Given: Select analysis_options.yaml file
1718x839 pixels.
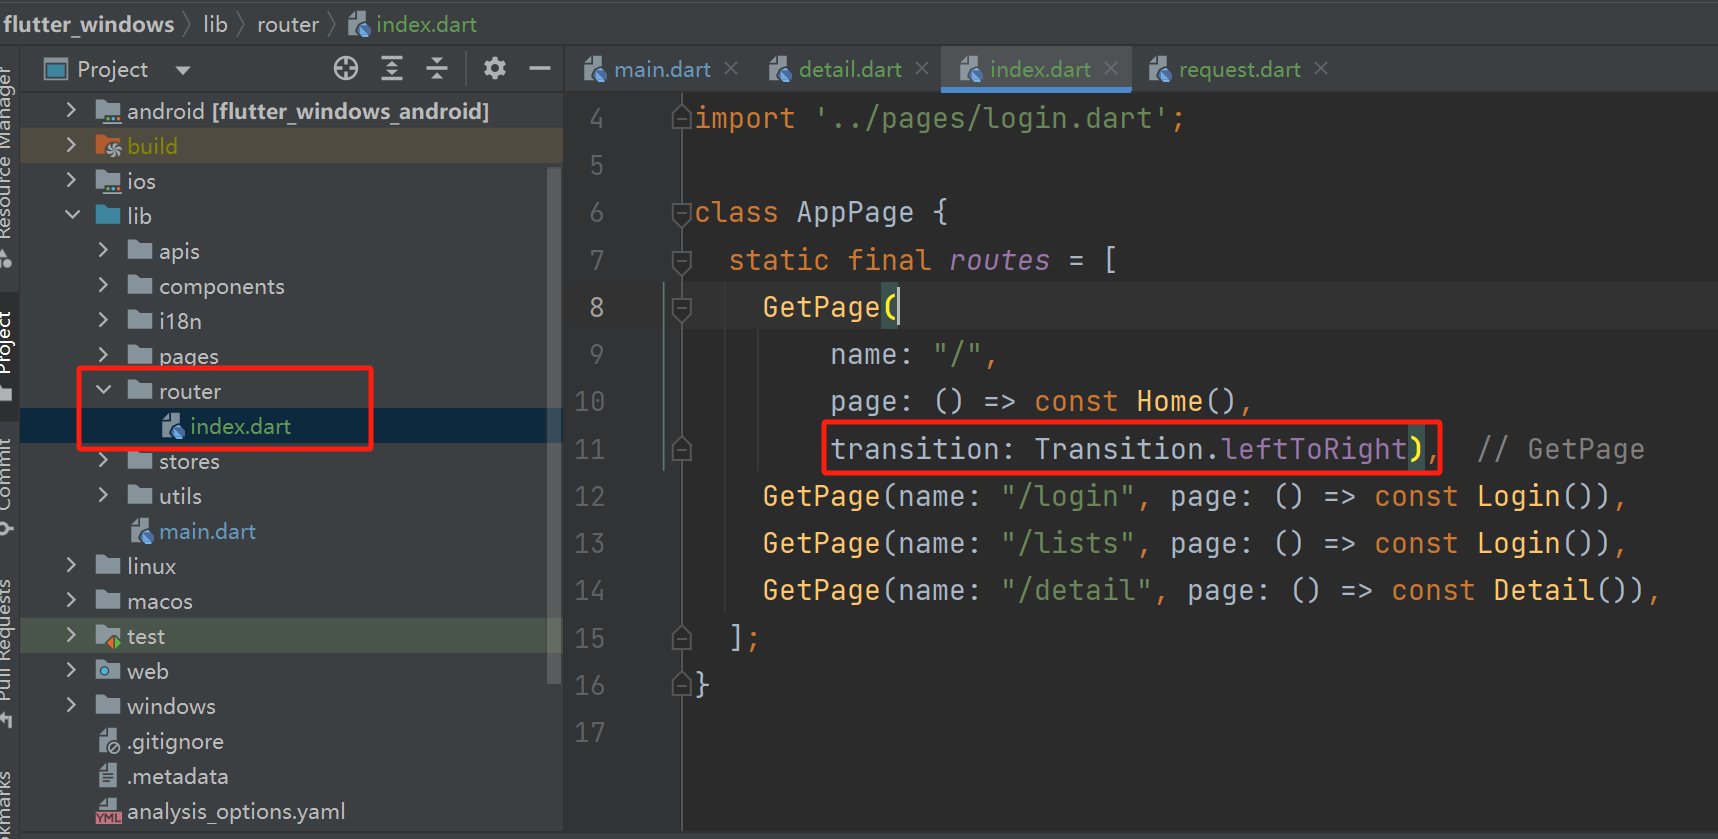Looking at the screenshot, I should pyautogui.click(x=236, y=811).
